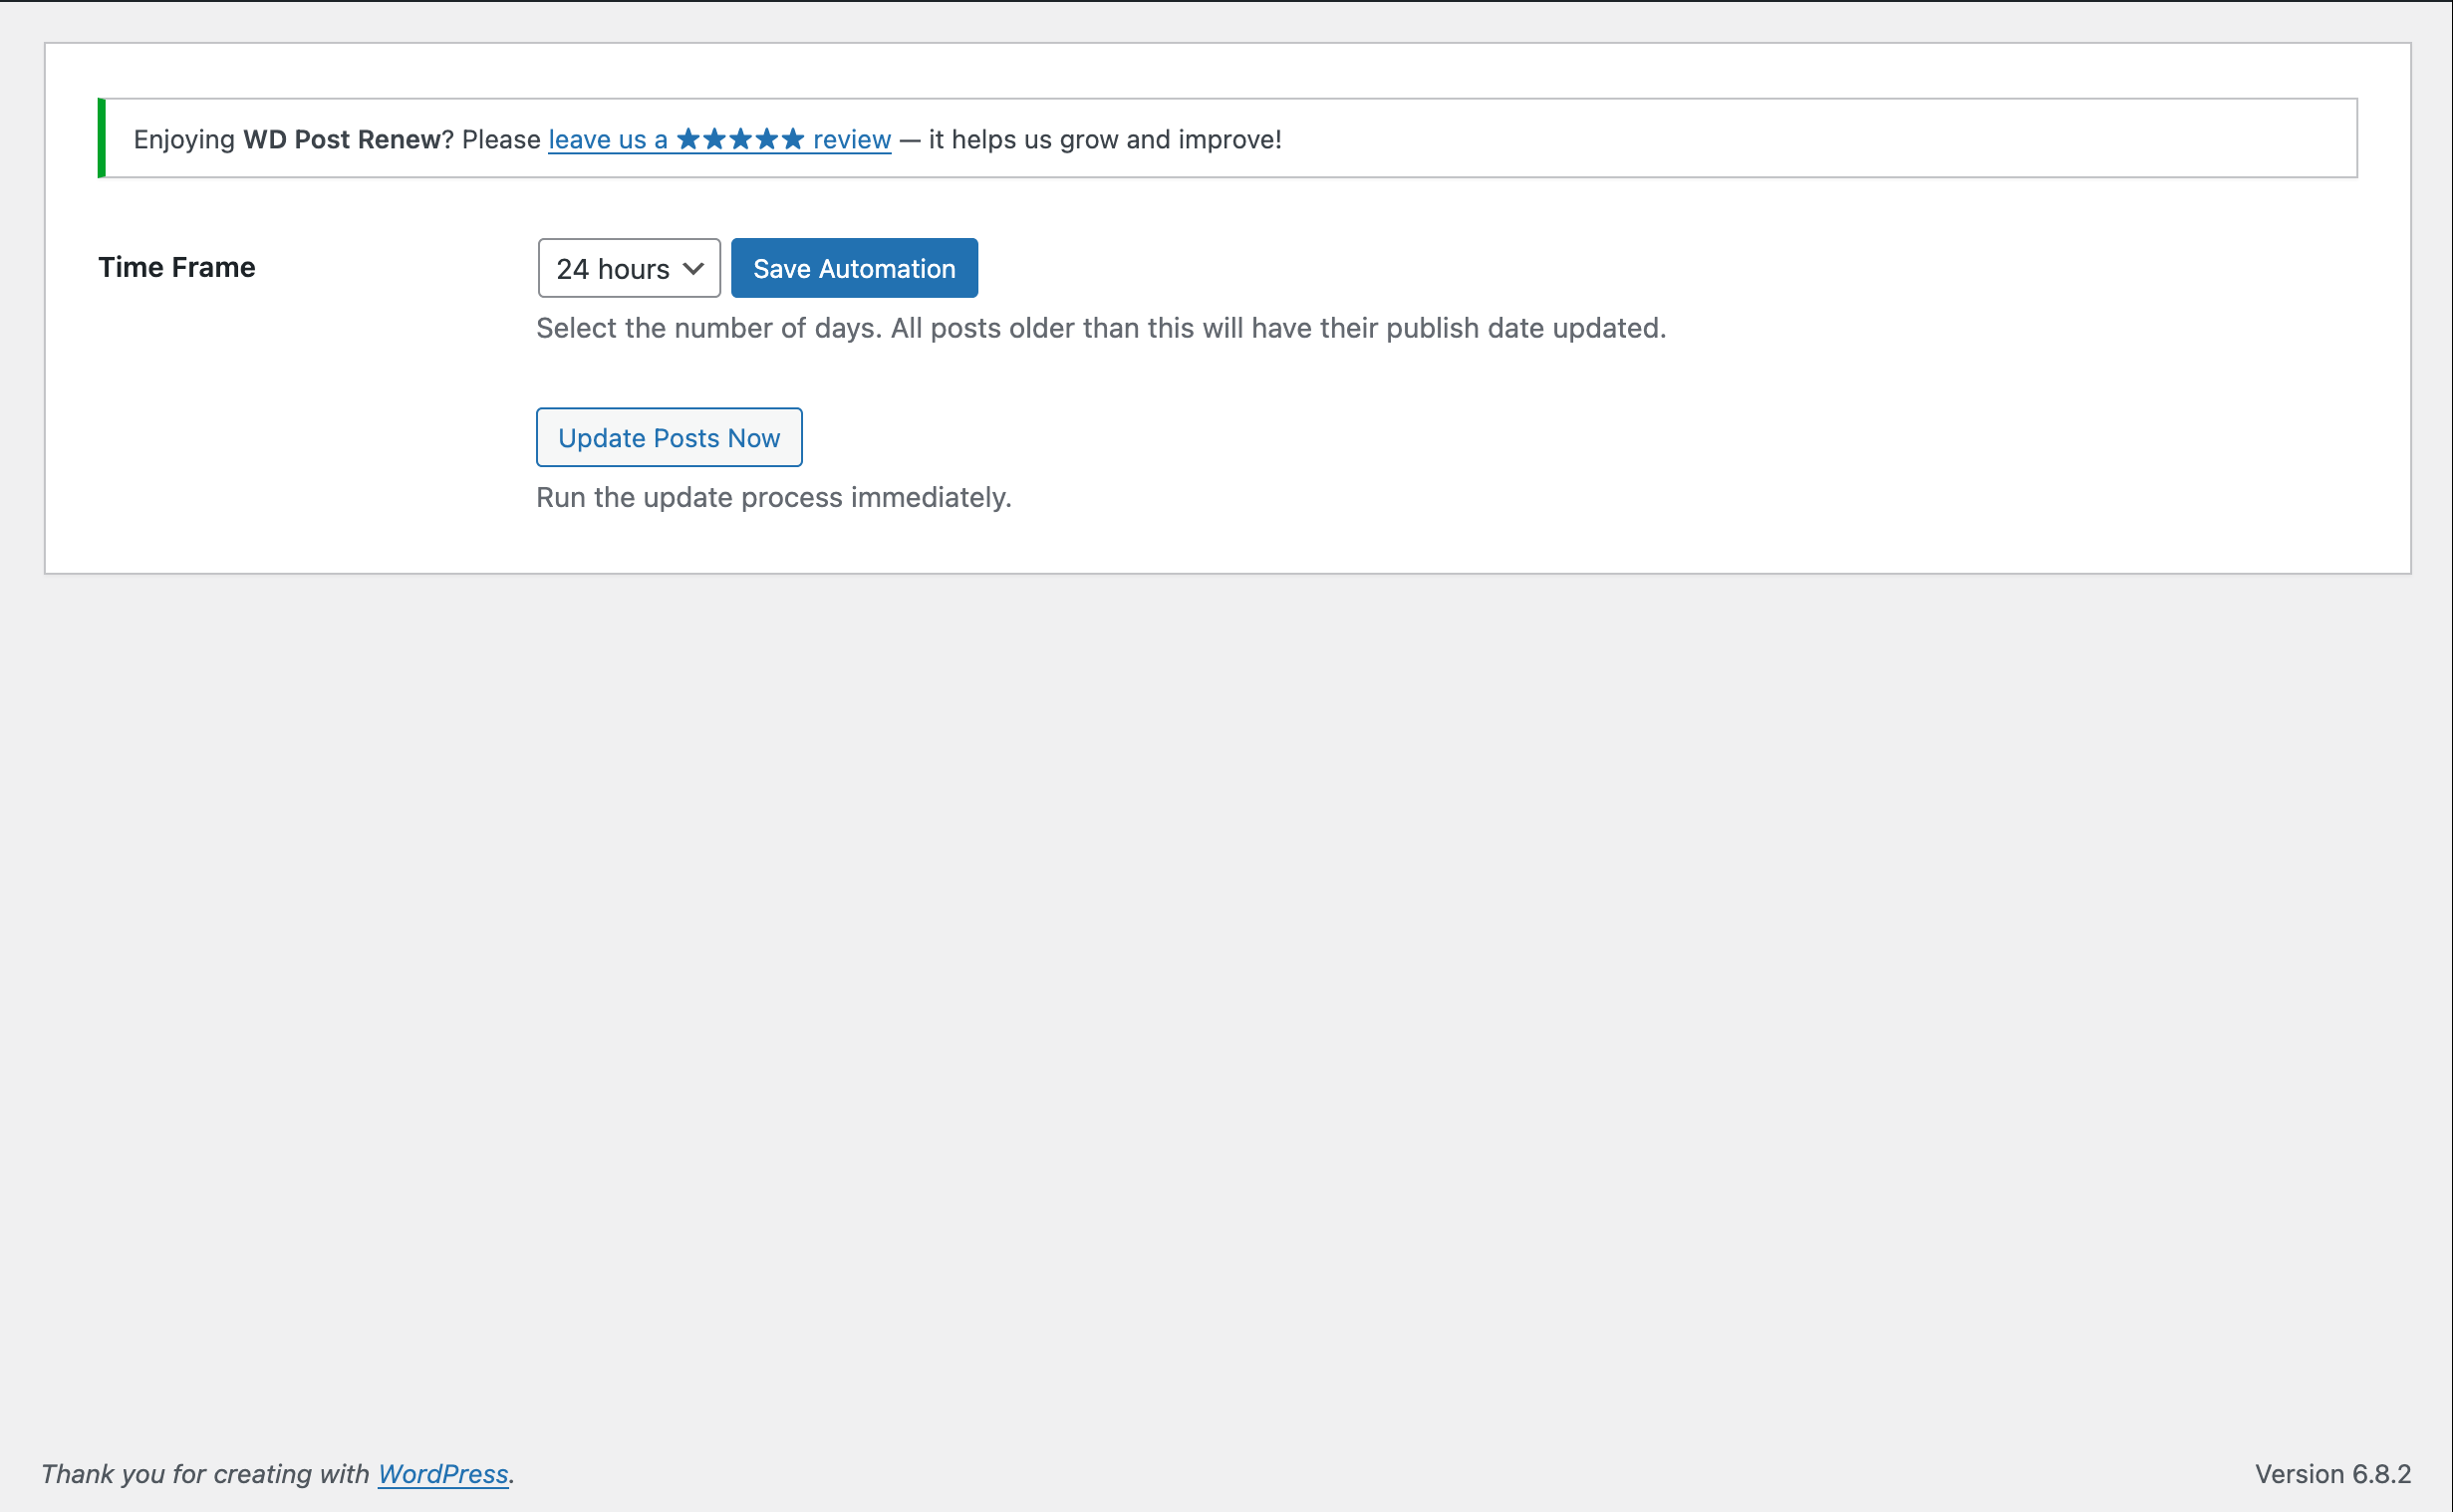Open the WordPress link in the footer
Screen dimensions: 2453x1512
(443, 1474)
